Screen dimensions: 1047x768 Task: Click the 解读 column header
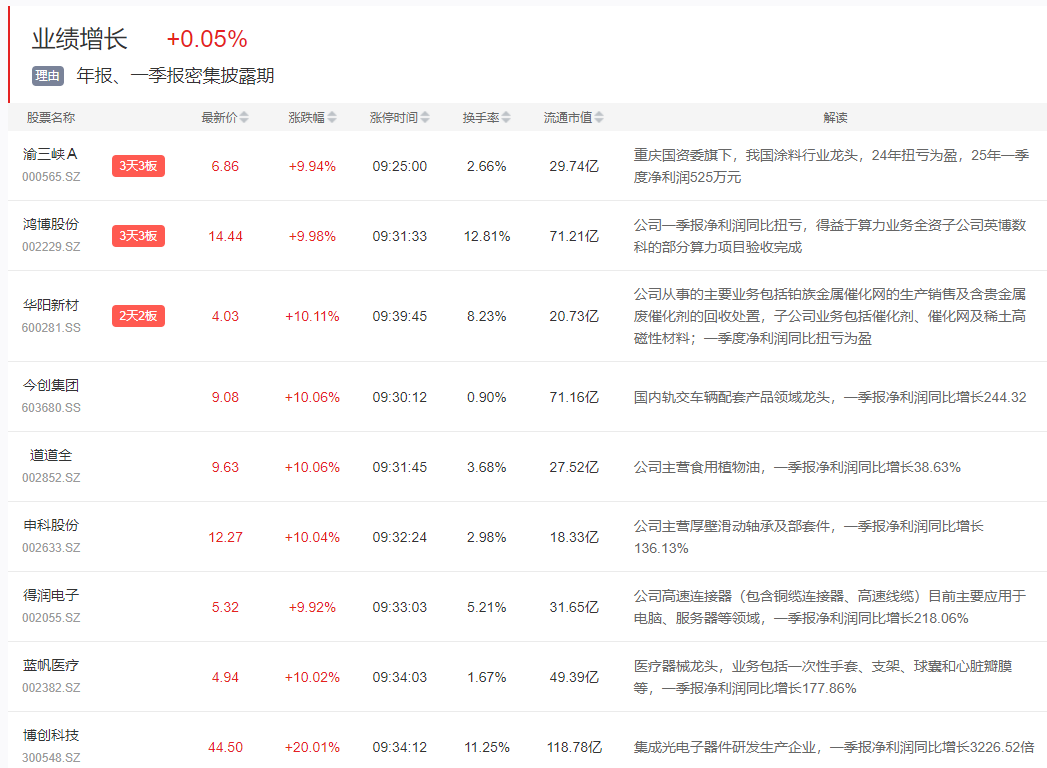835,118
